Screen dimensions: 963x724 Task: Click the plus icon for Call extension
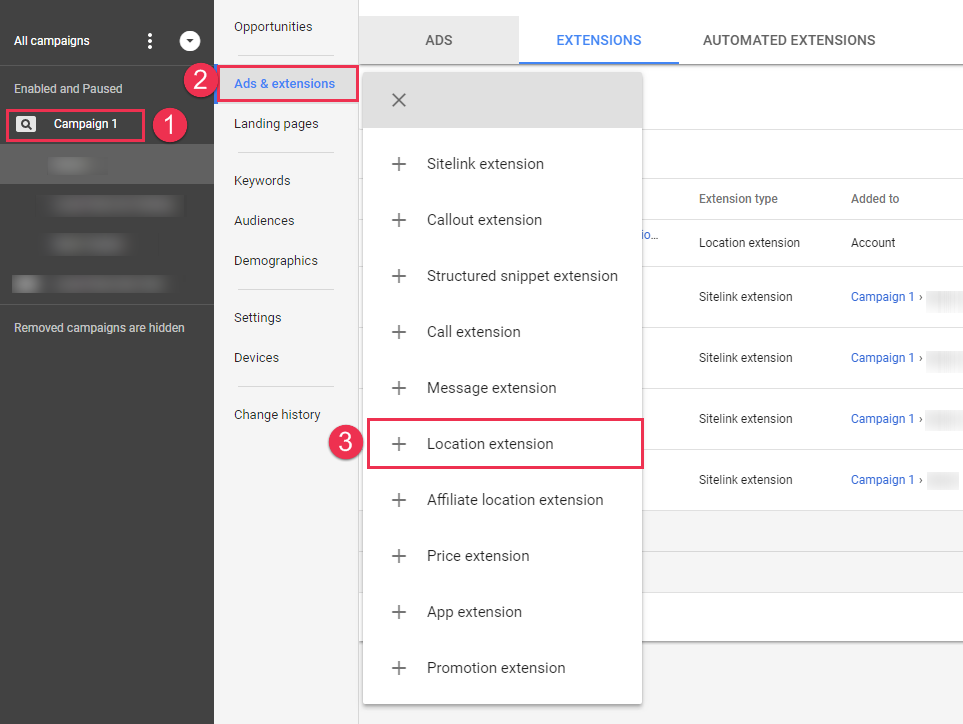click(x=399, y=332)
